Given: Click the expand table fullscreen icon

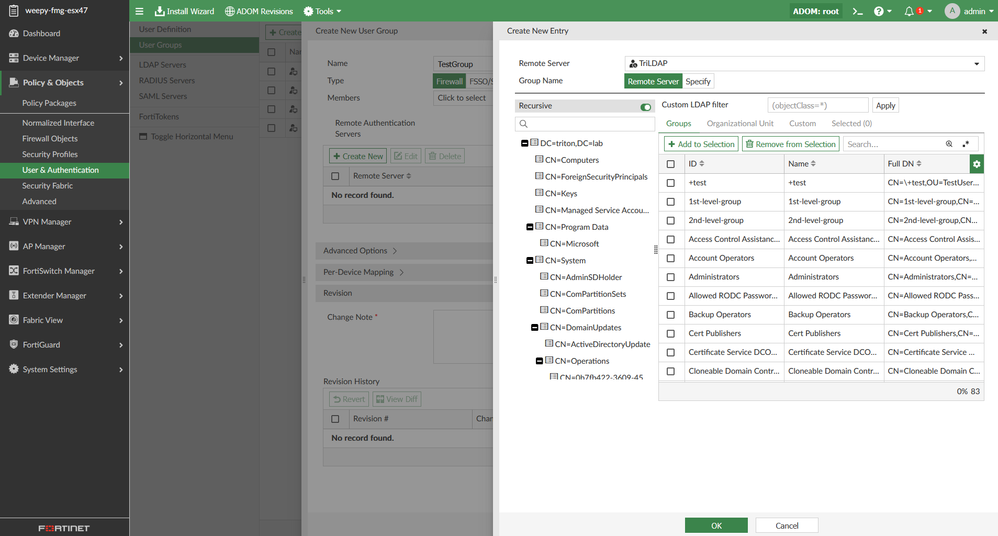Looking at the screenshot, I should [966, 144].
